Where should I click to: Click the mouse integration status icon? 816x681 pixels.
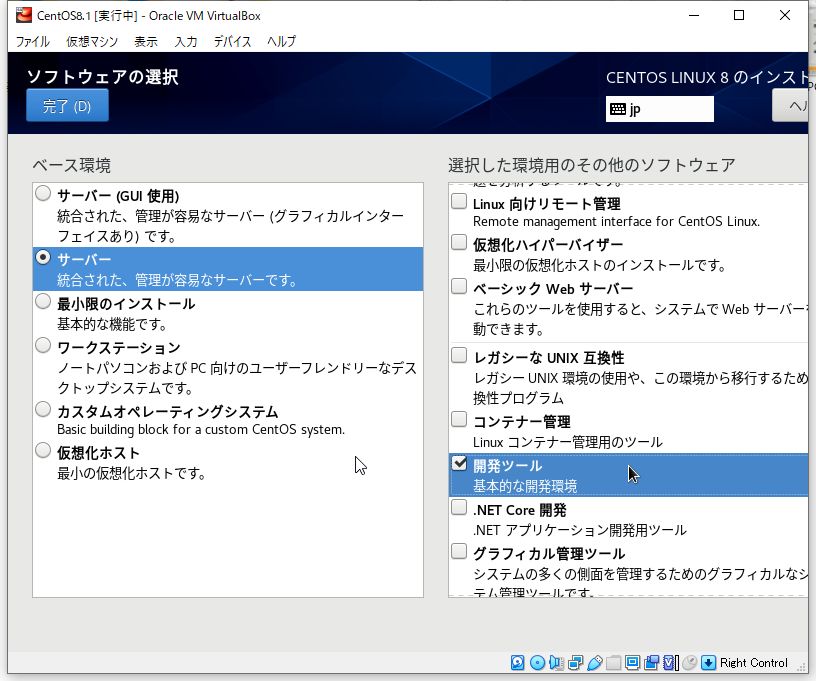tap(689, 662)
